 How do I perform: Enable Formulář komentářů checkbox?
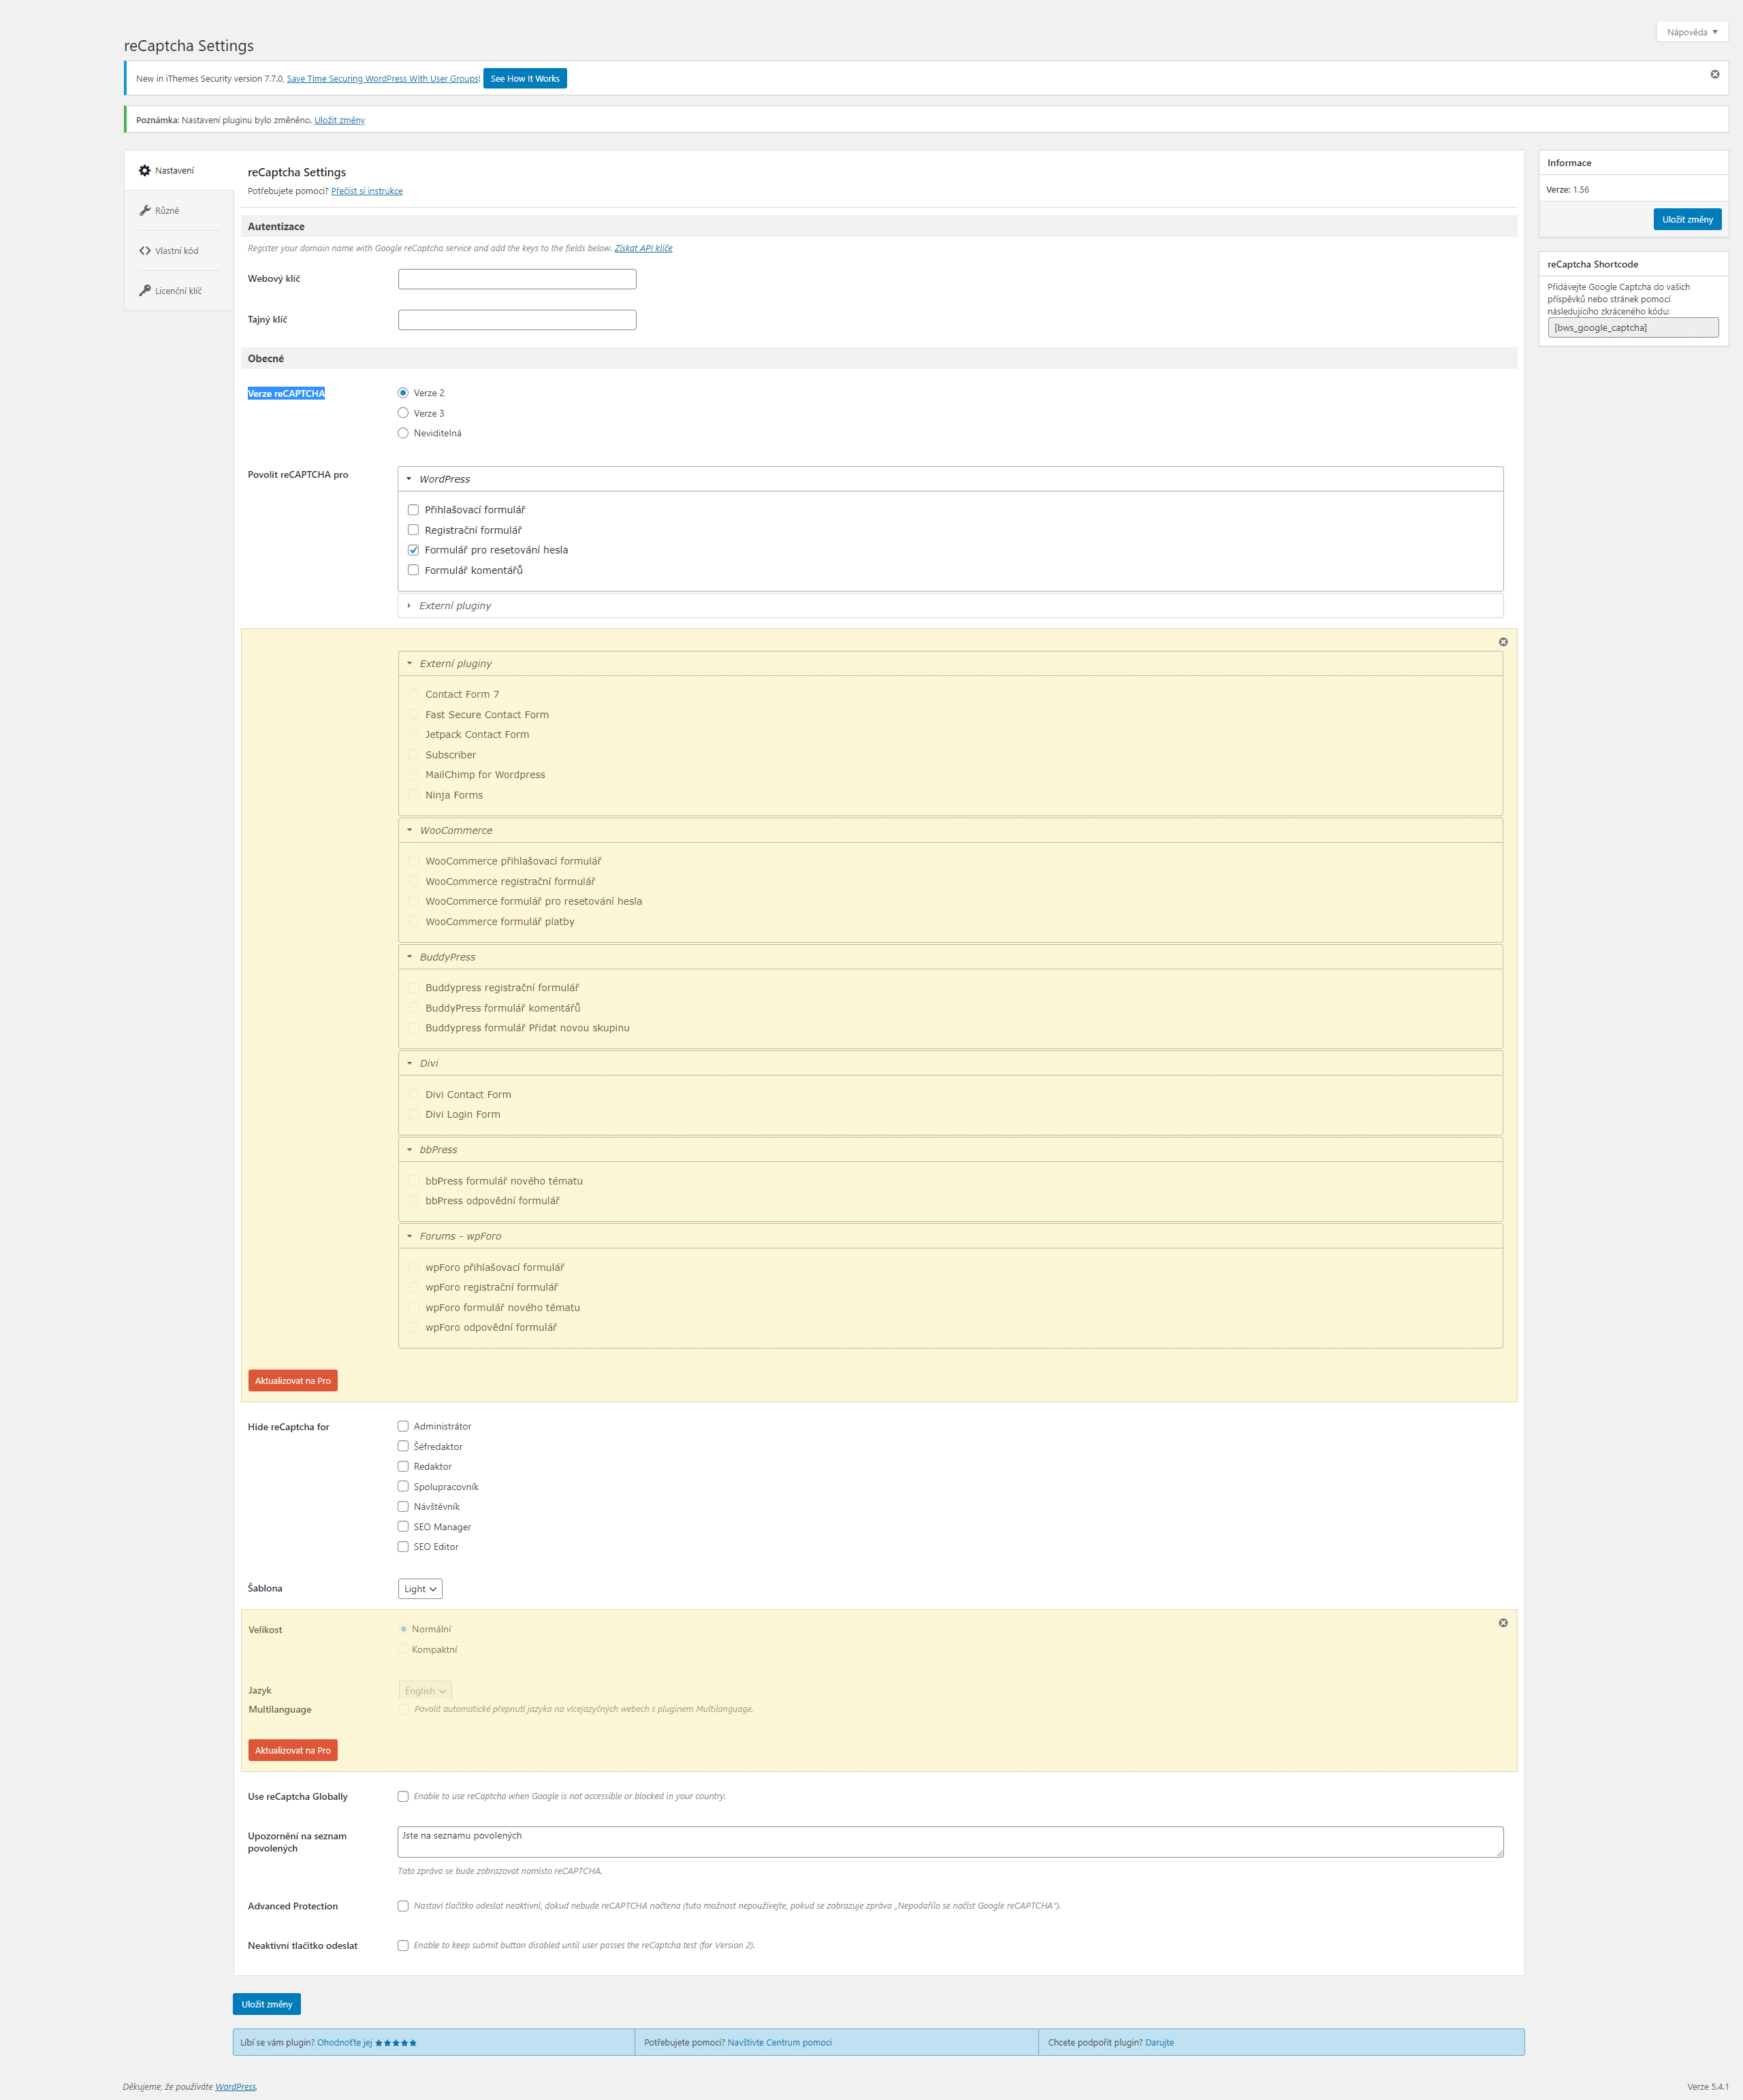[x=413, y=570]
